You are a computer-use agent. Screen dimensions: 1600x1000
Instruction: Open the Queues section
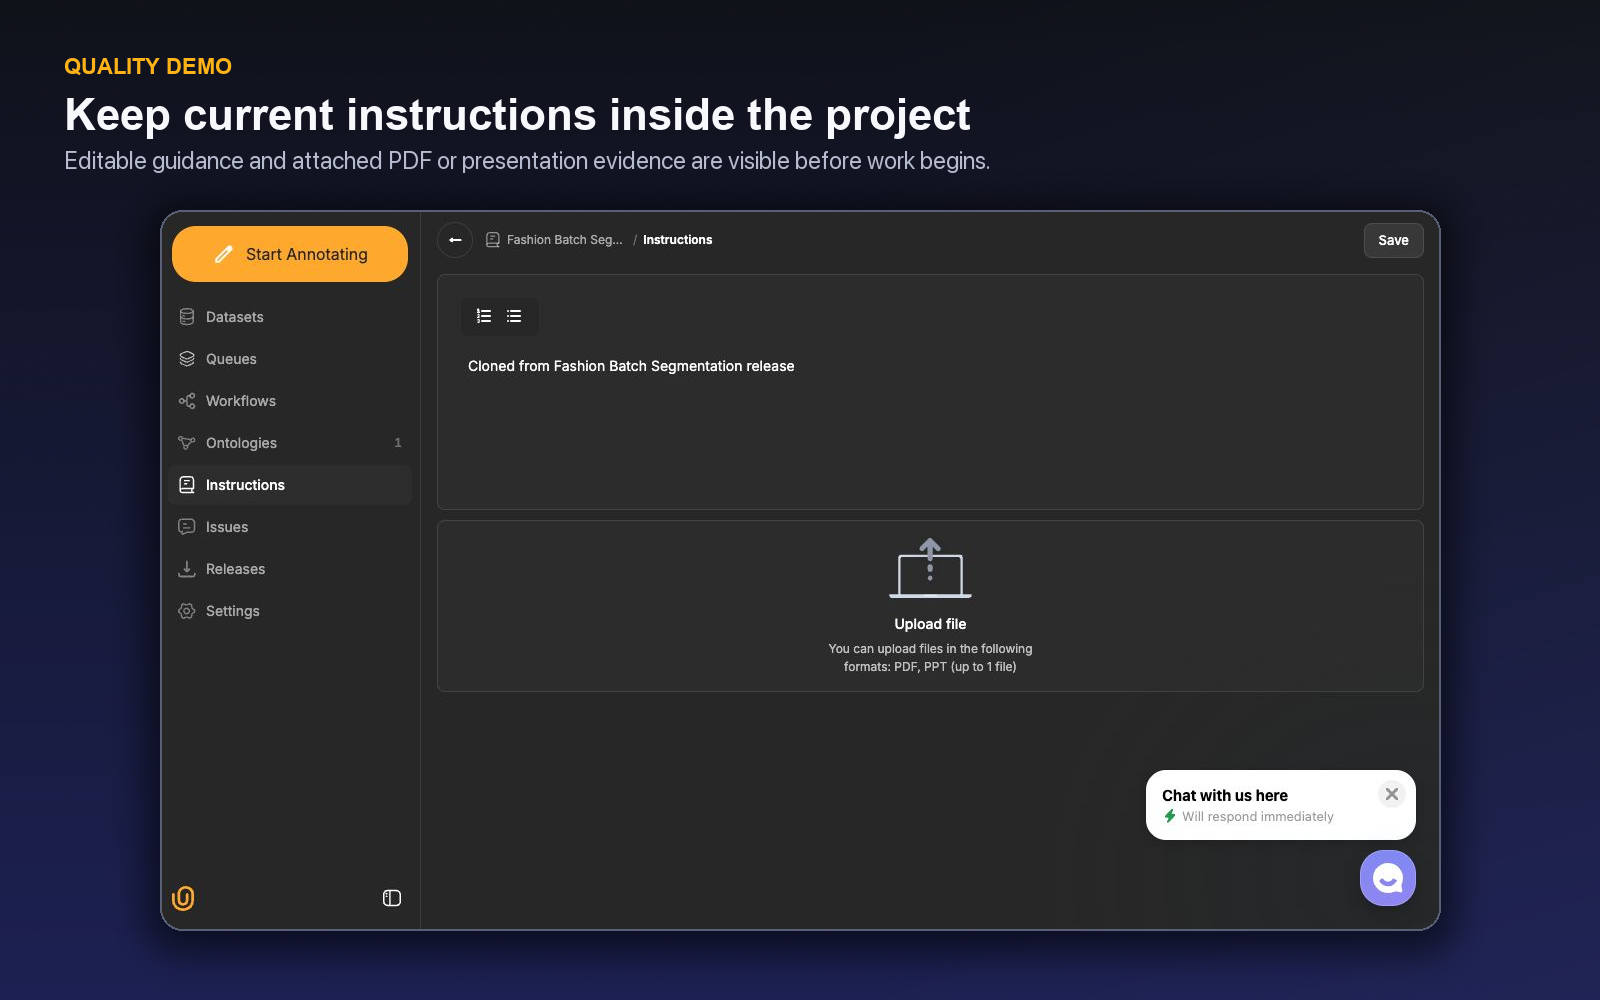(x=290, y=359)
